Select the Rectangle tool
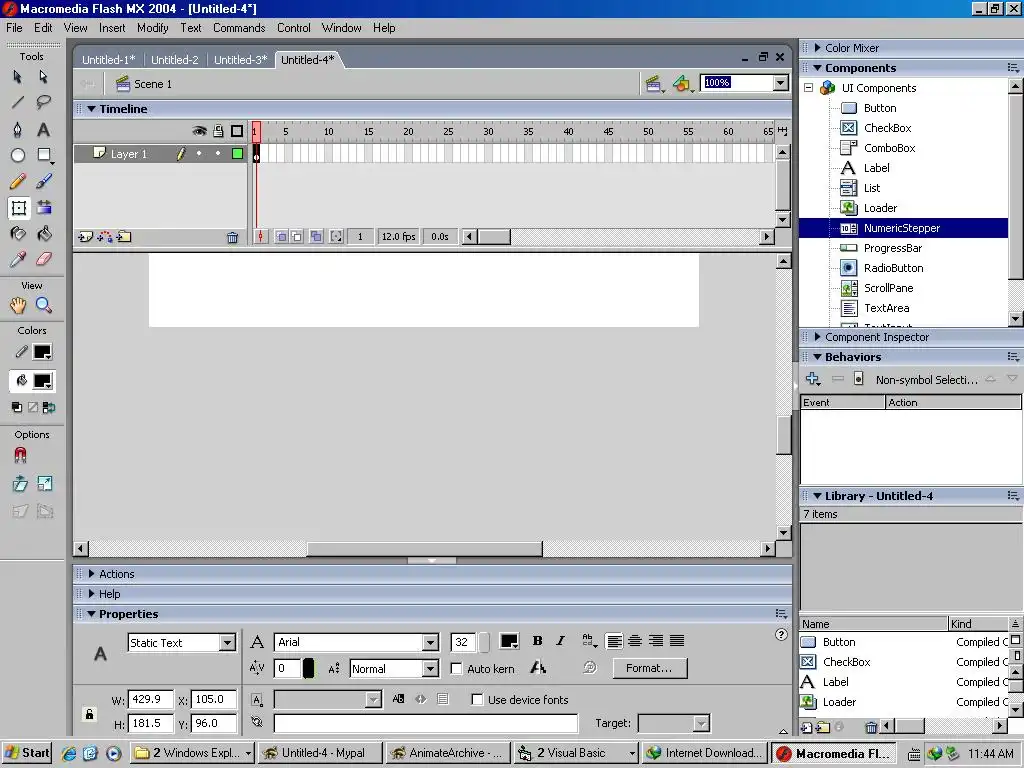The width and height of the screenshot is (1024, 768). click(44, 155)
